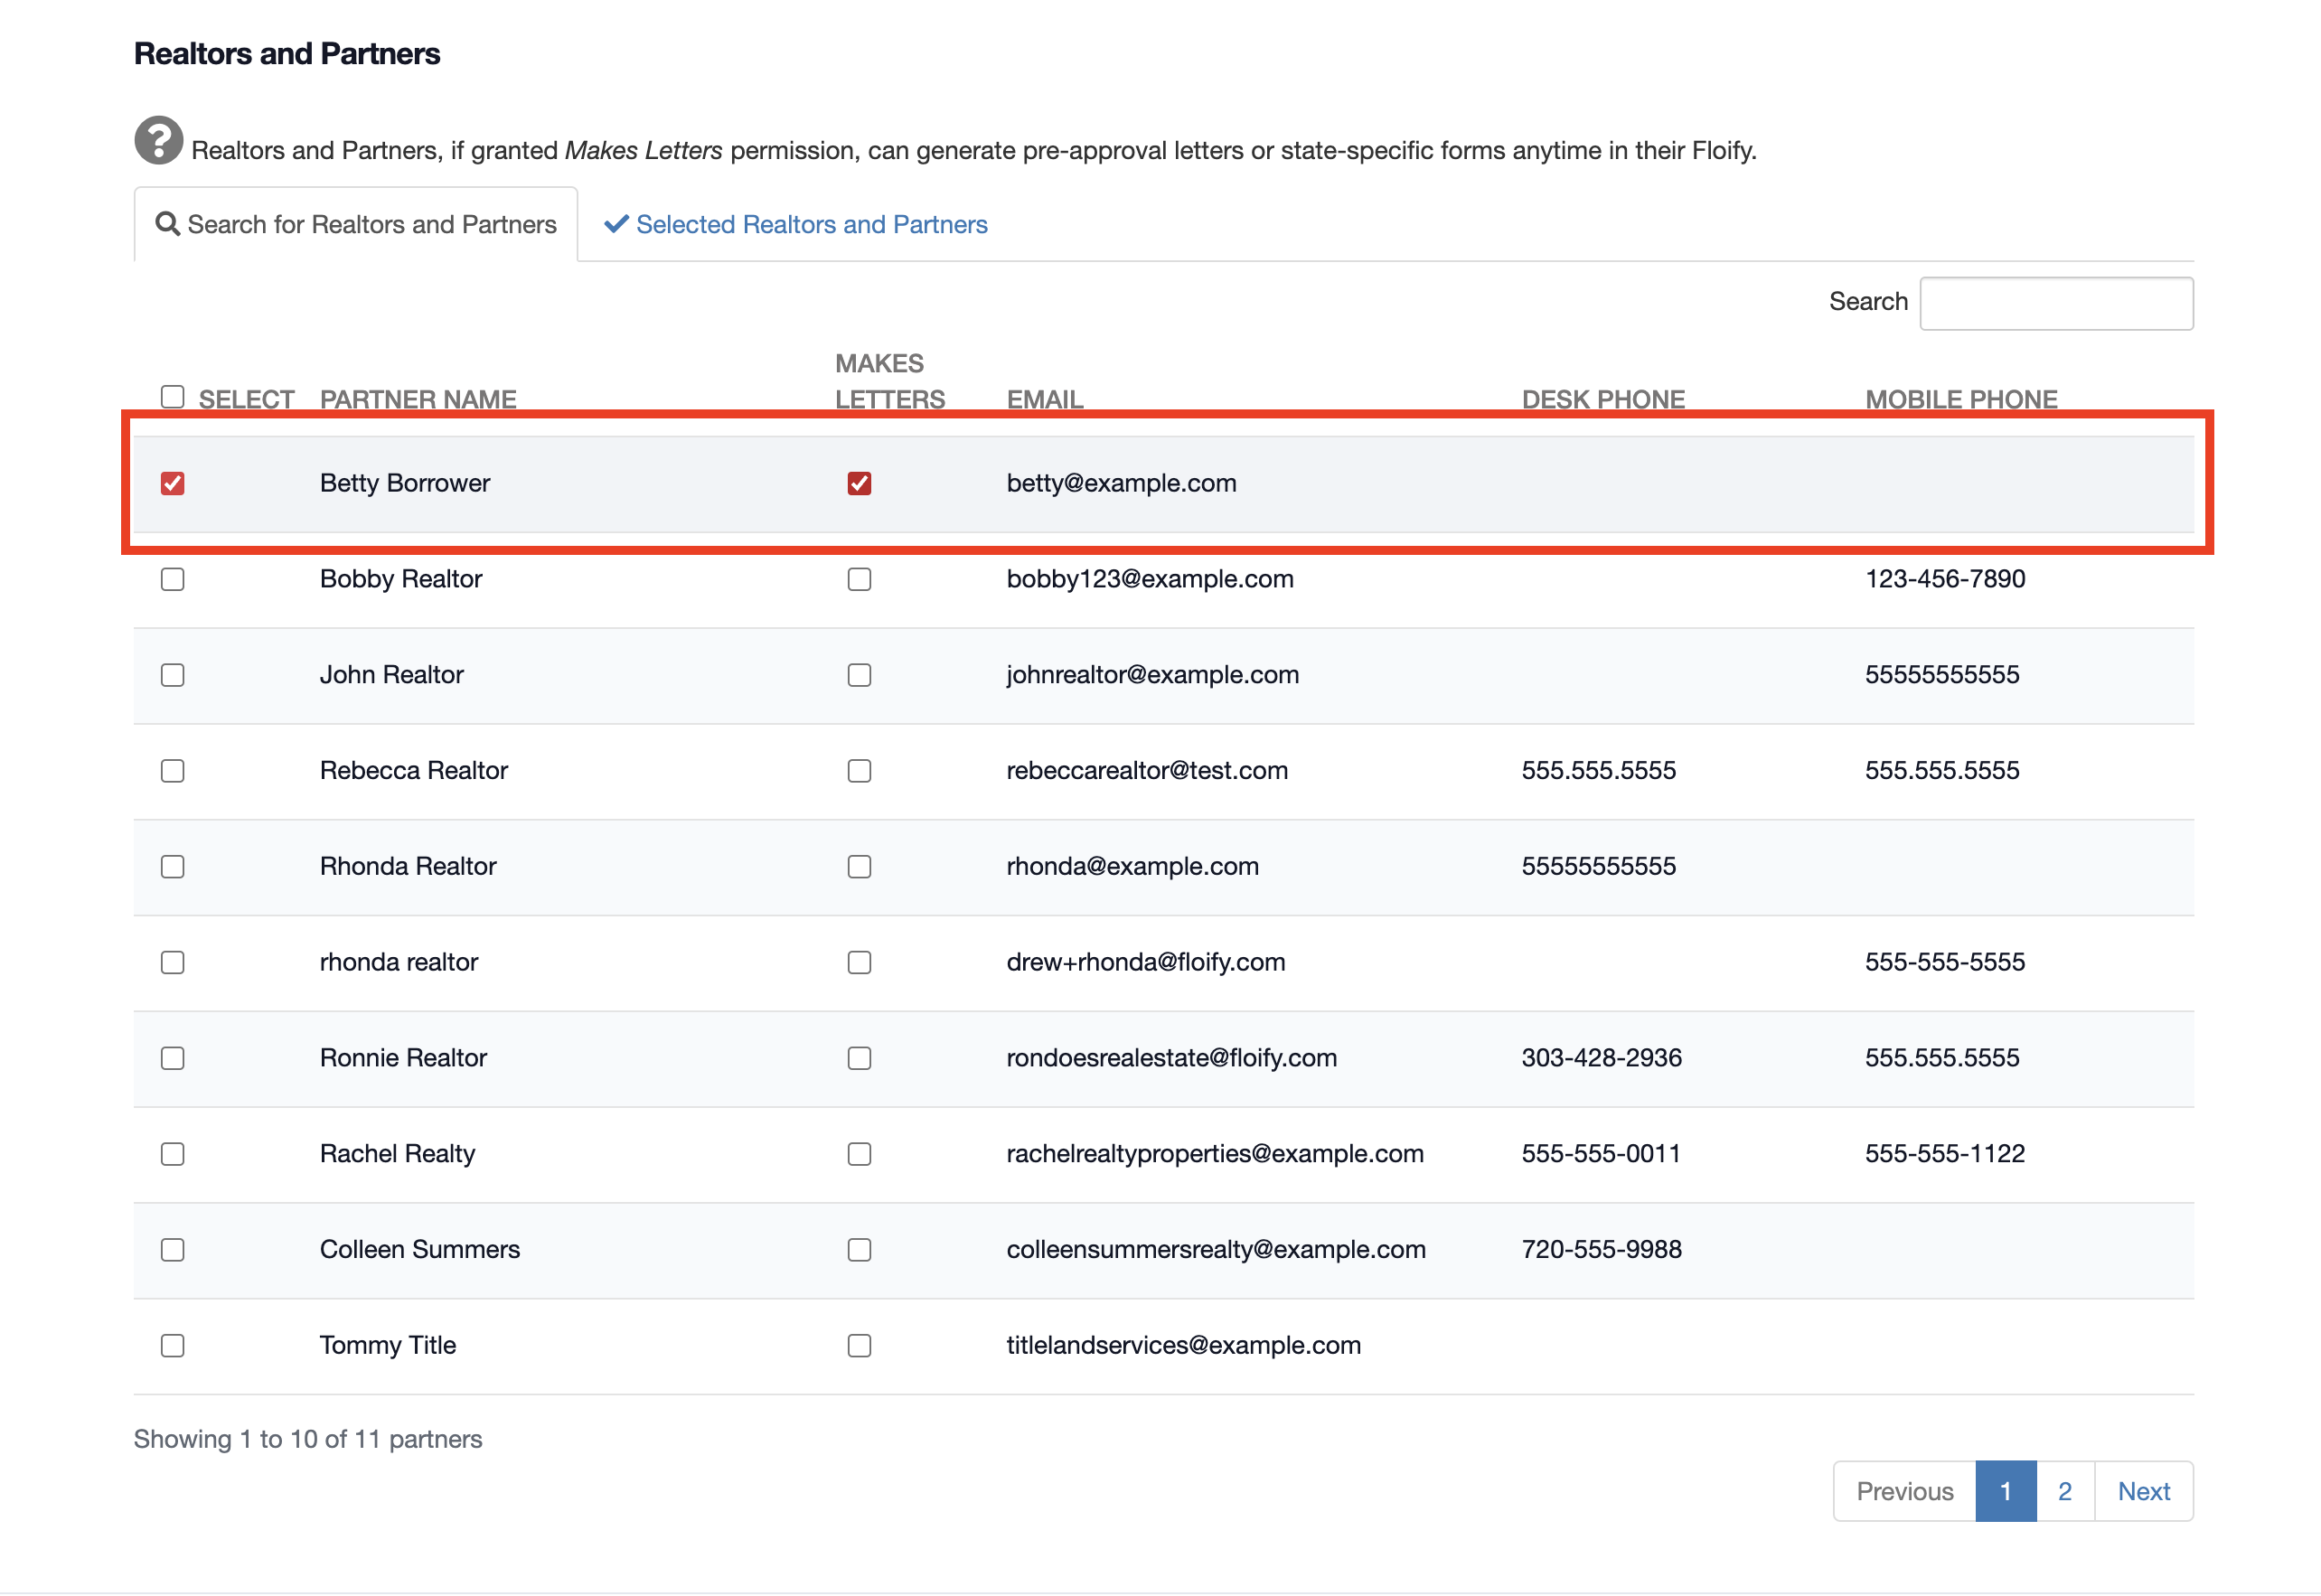Click the magnifier icon in search tab

click(168, 224)
